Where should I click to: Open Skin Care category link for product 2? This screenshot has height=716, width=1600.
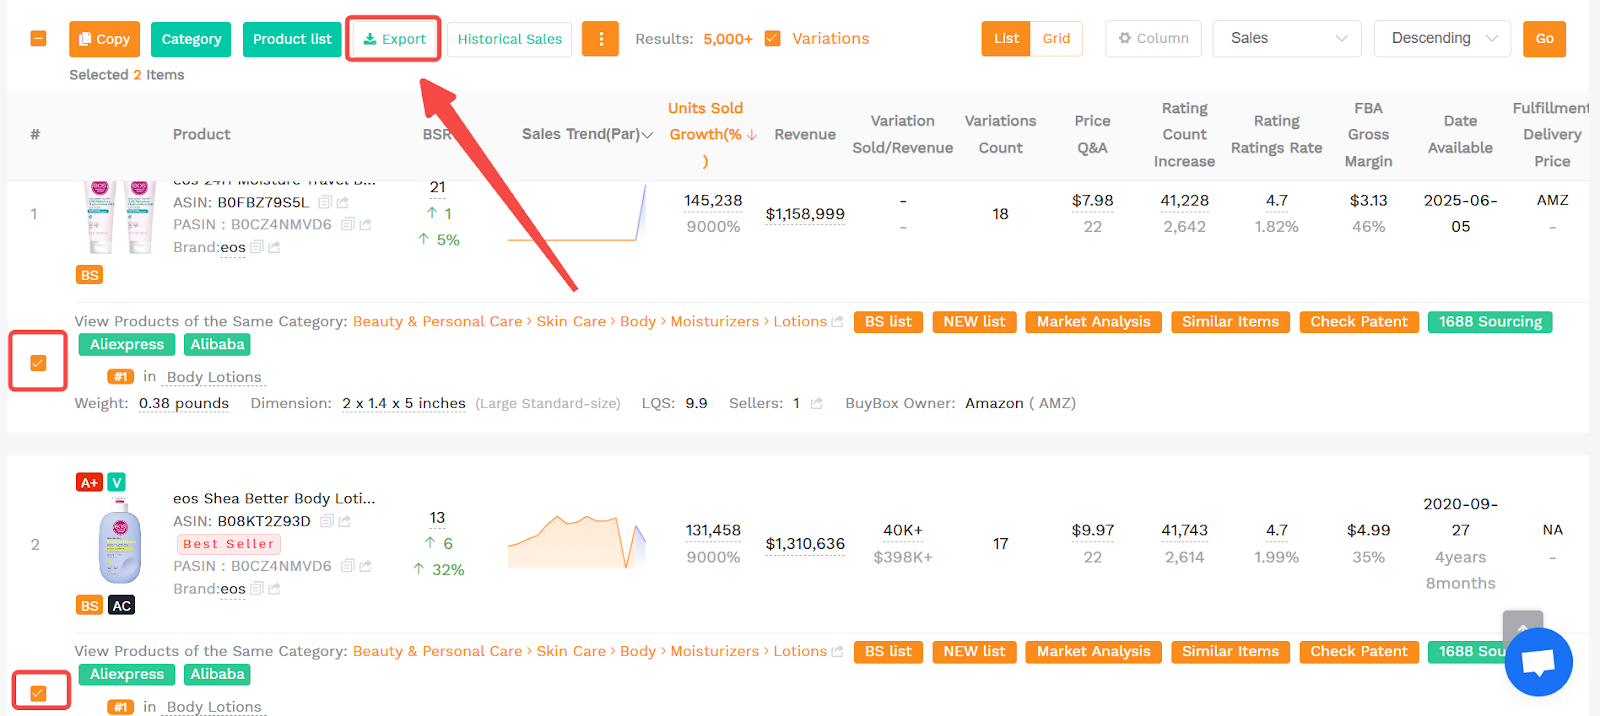[x=571, y=651]
